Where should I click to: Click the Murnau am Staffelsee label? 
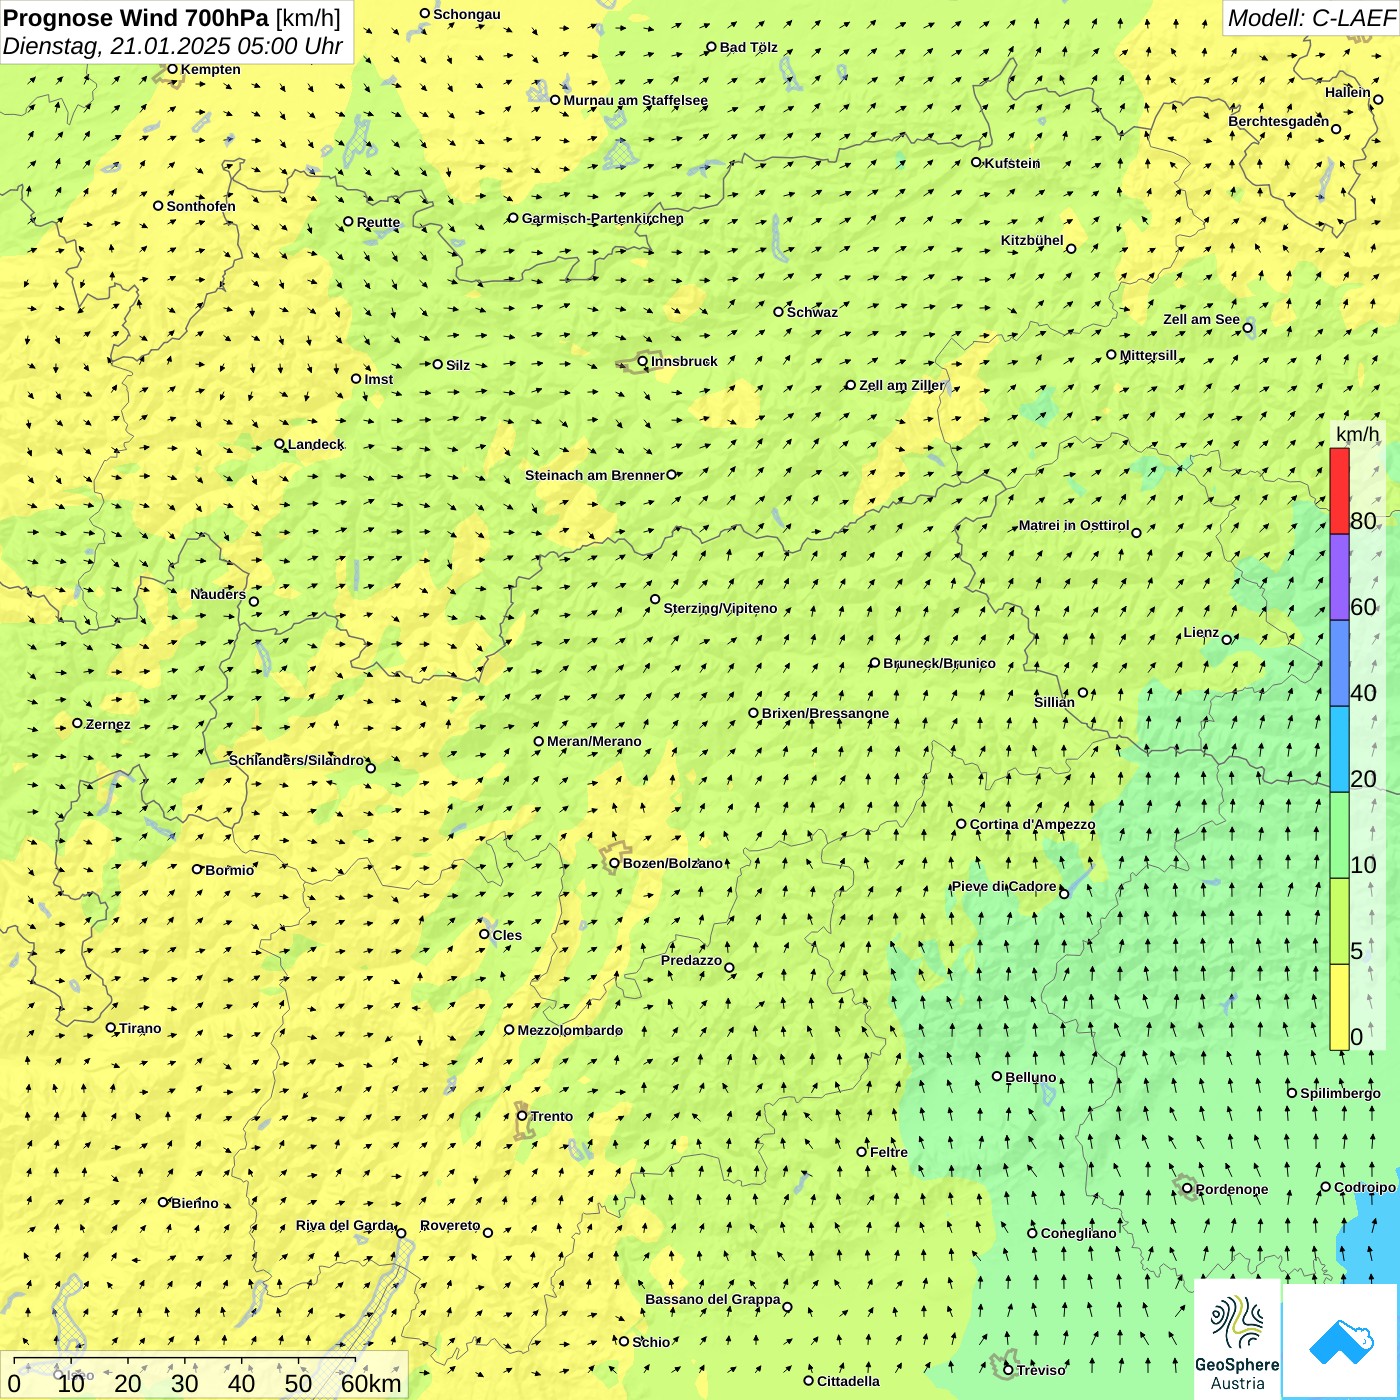[x=636, y=100]
